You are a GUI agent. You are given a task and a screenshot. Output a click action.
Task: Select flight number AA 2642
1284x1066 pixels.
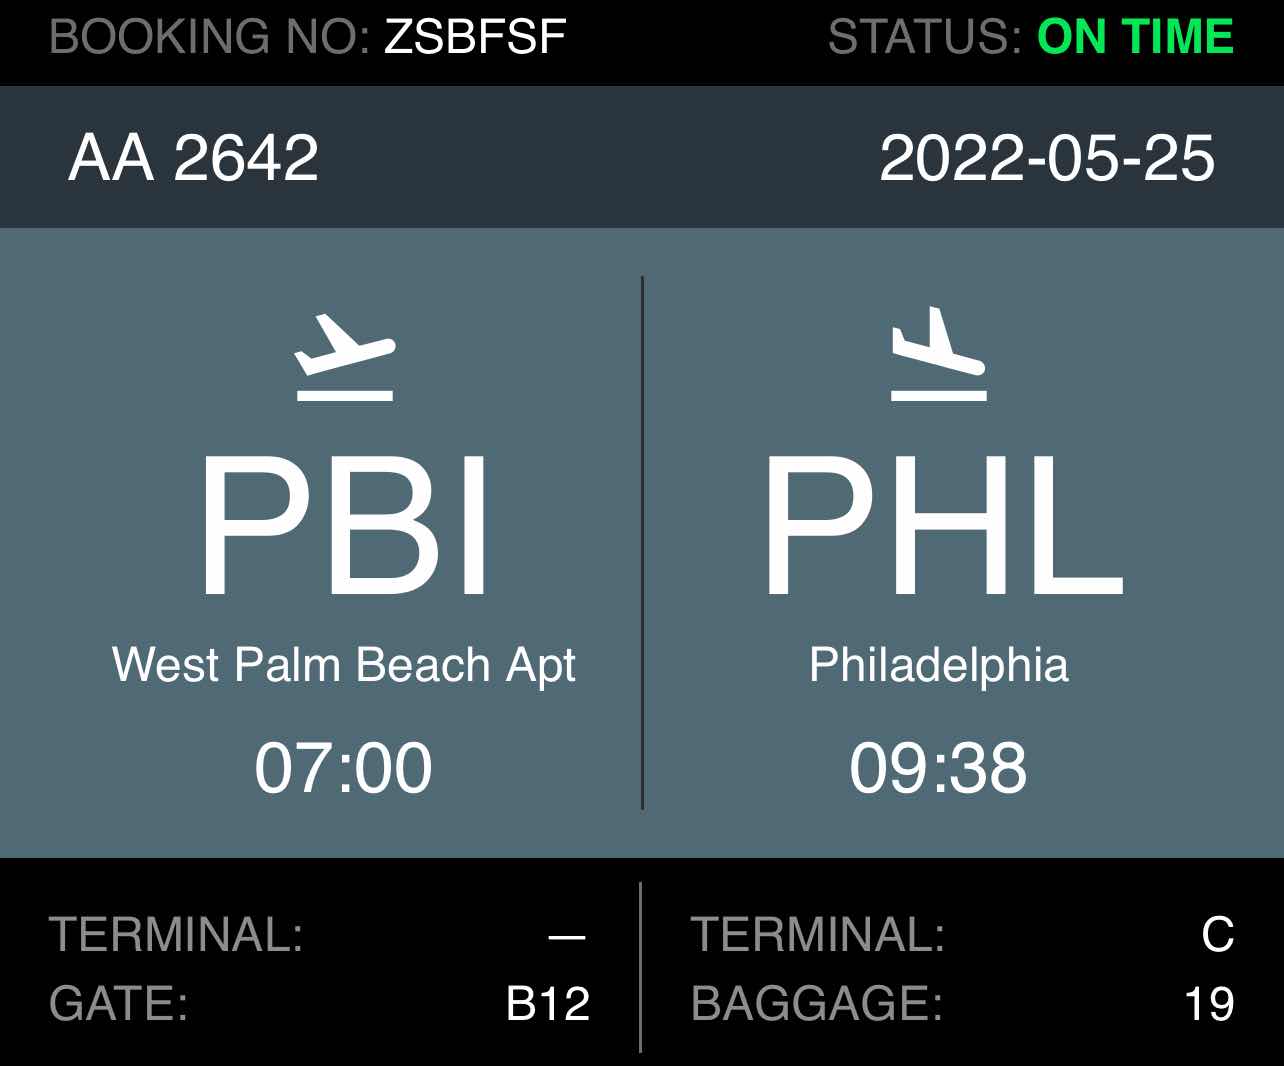pyautogui.click(x=193, y=158)
